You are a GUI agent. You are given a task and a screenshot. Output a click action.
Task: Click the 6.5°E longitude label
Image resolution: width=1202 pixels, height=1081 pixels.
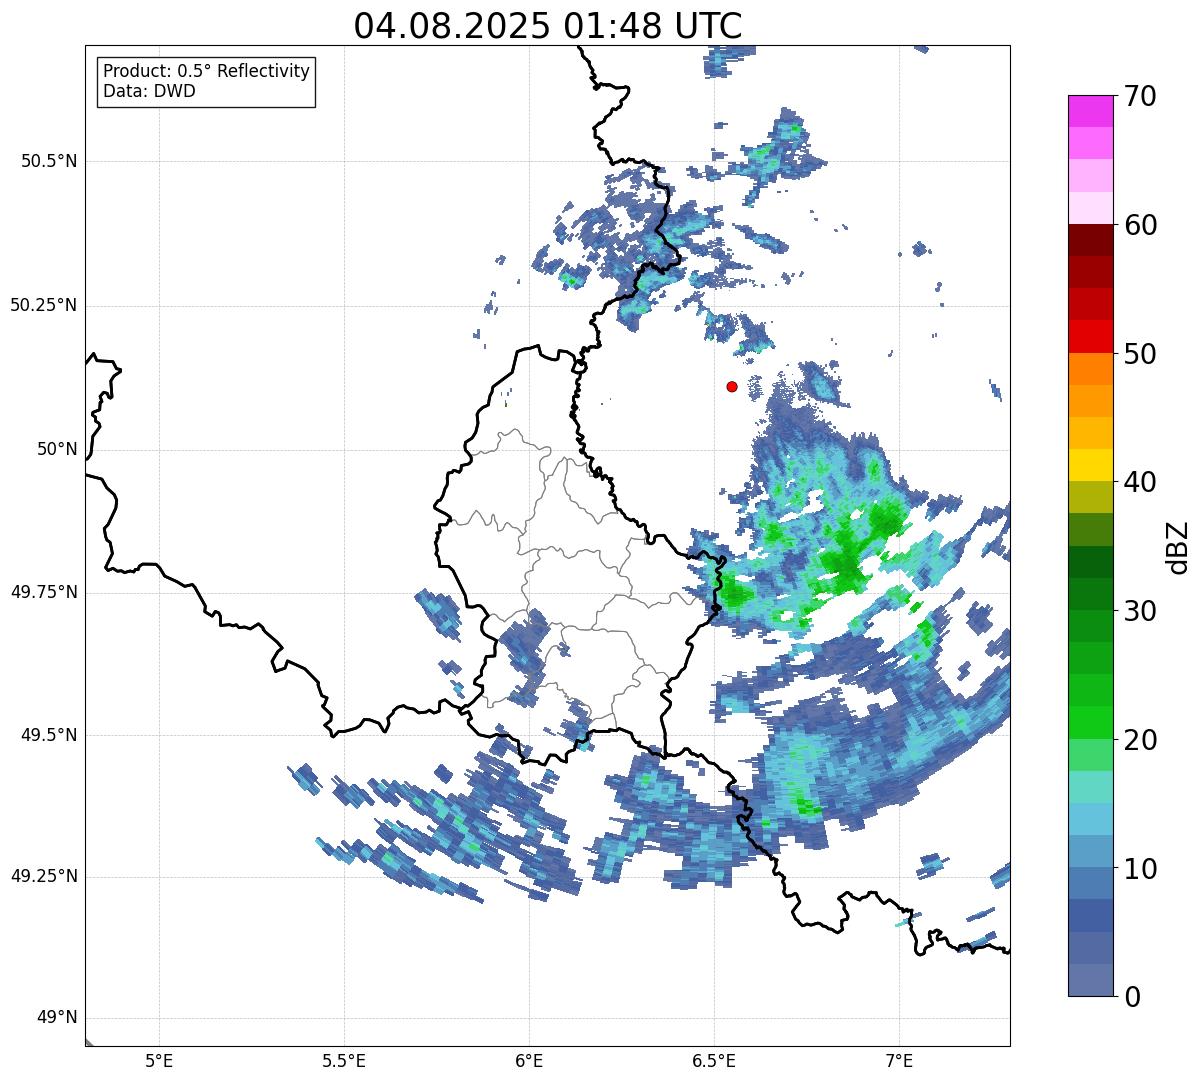714,1060
